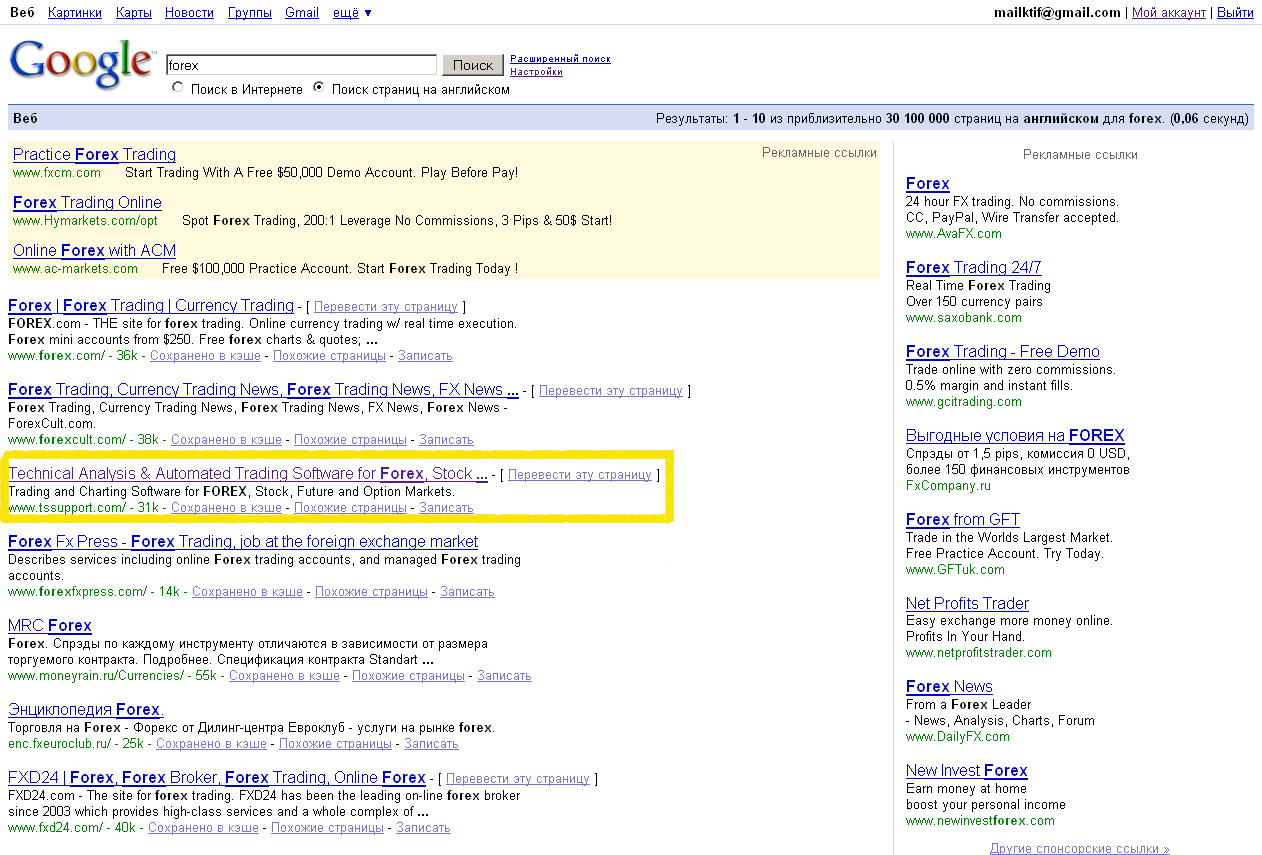Click Записать for enc.fxeuroclub.ru result
Viewport: 1262px width, 855px height.
(431, 744)
